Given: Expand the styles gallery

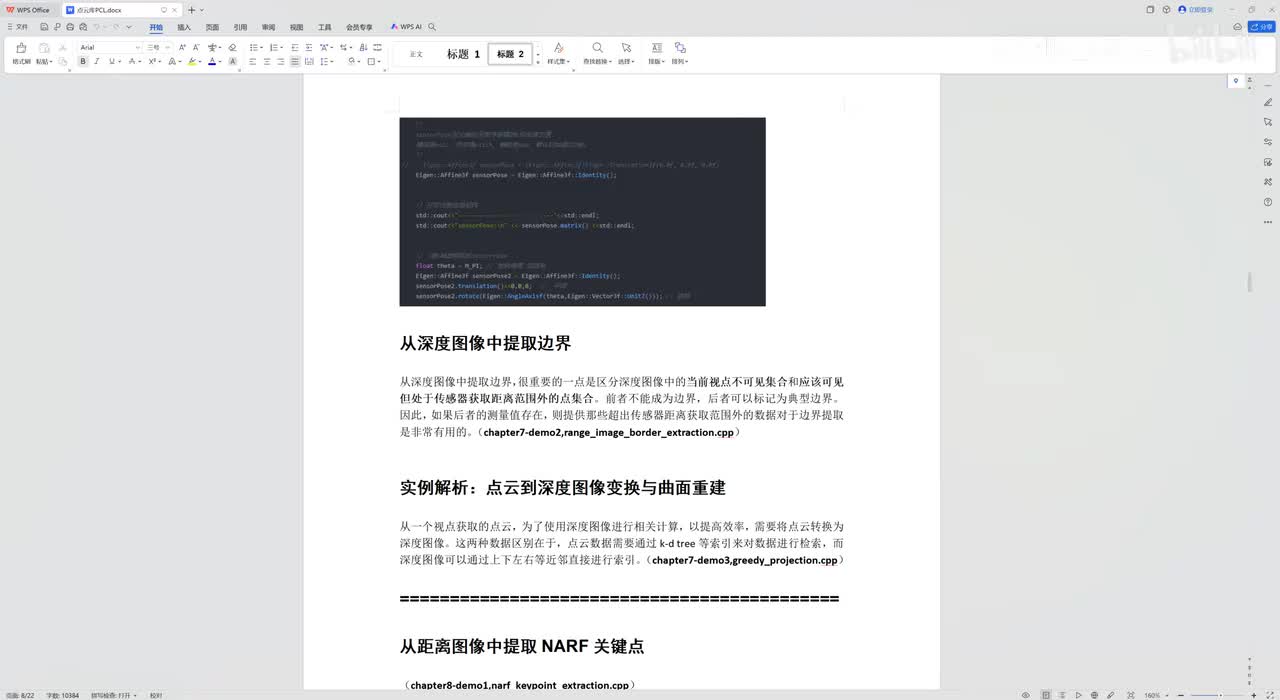Looking at the screenshot, I should point(538,61).
